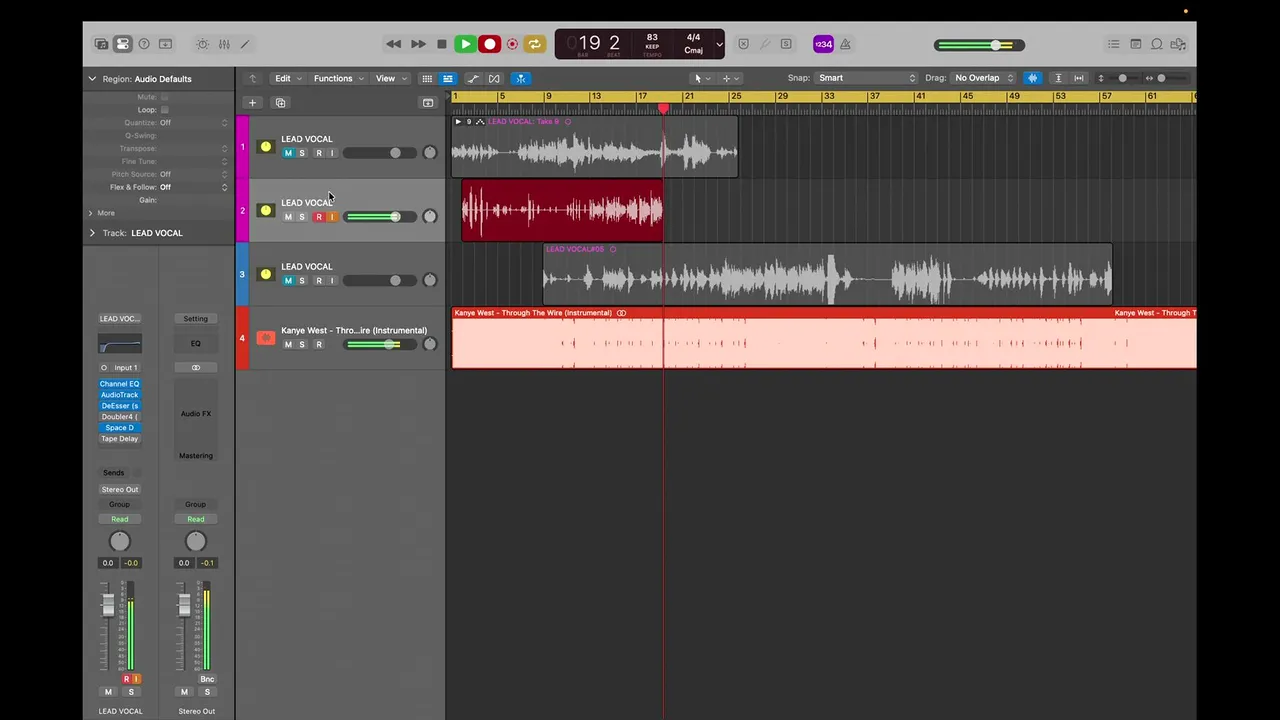Click the Toolbar download-tray icon

165,44
